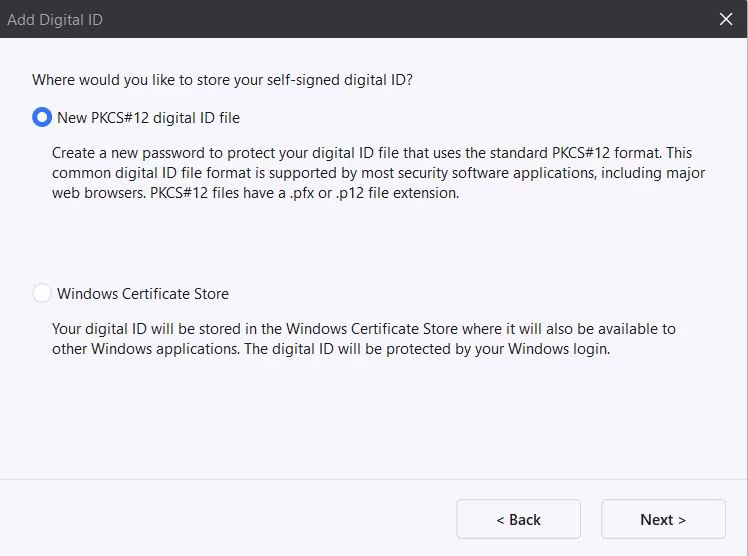
Task: Choose the Windows Certificate Store radio button
Action: [x=41, y=294]
